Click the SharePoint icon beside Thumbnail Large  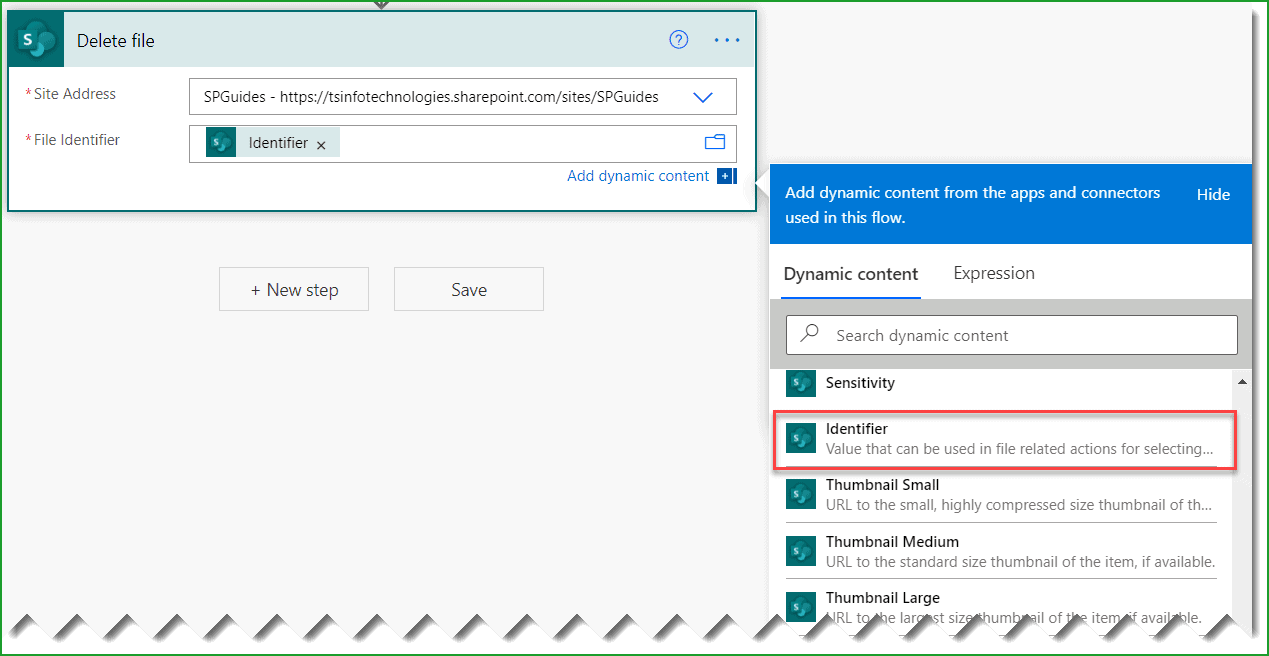(801, 606)
